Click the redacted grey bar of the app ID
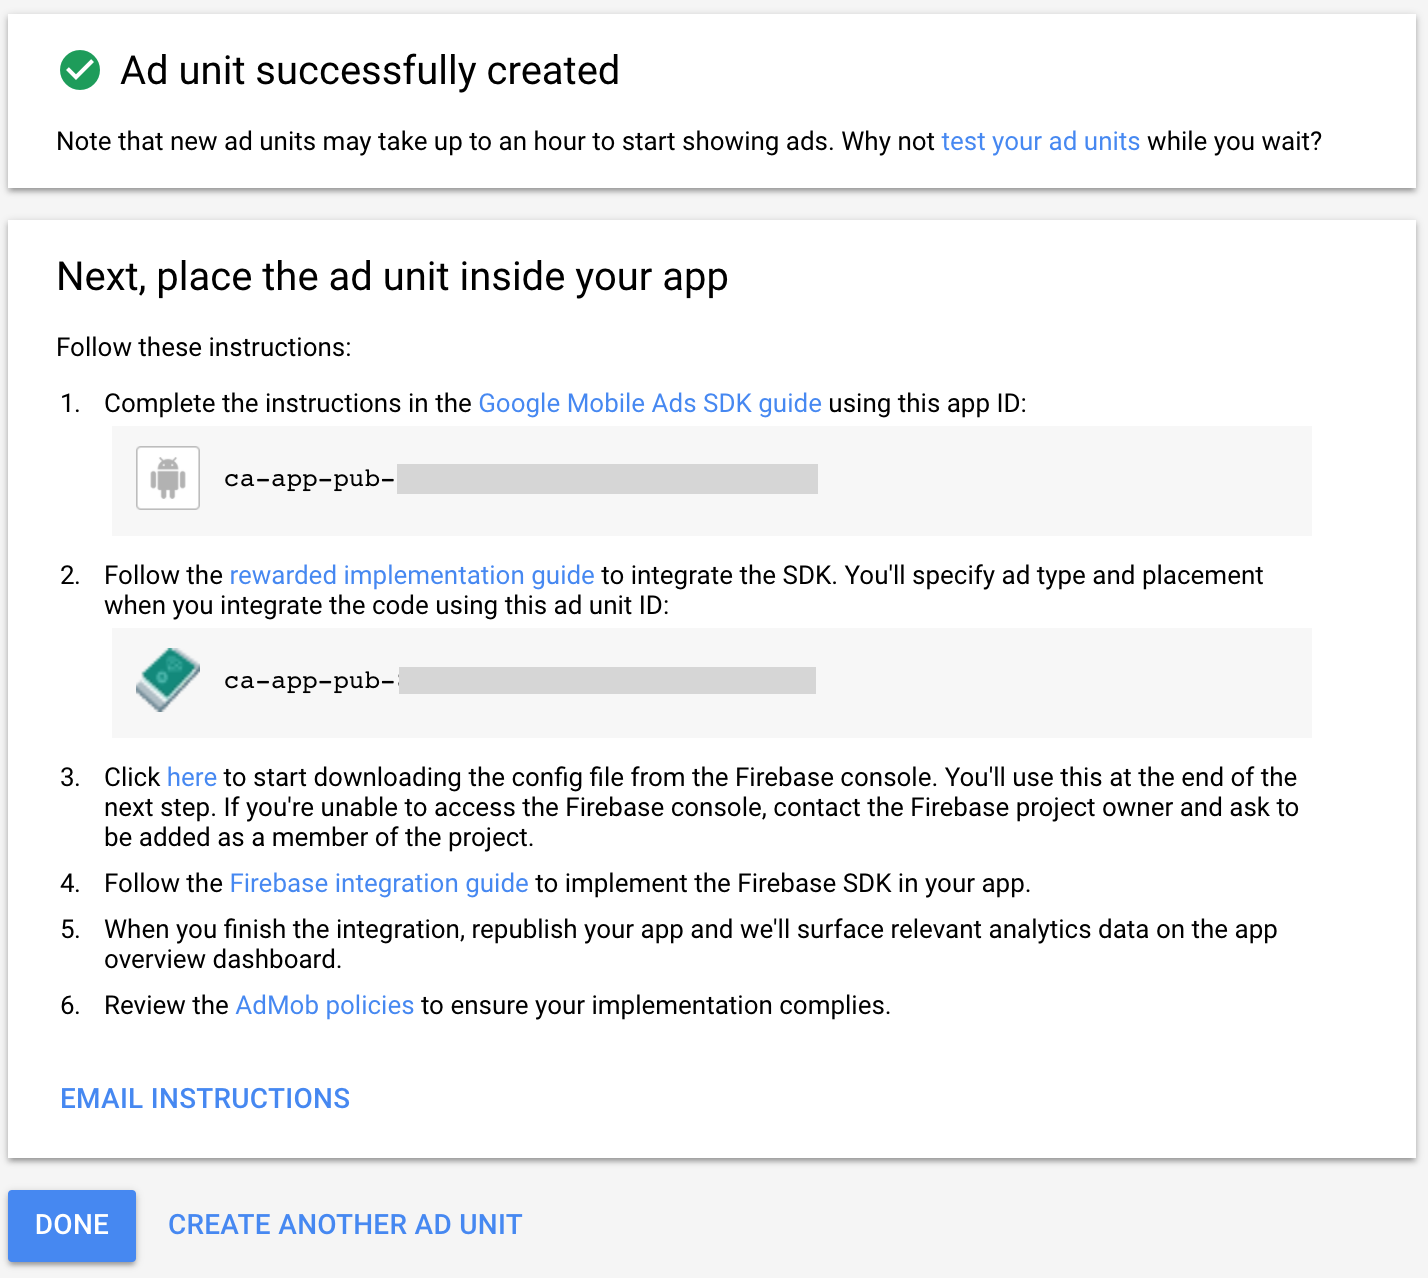The image size is (1428, 1278). pos(607,479)
